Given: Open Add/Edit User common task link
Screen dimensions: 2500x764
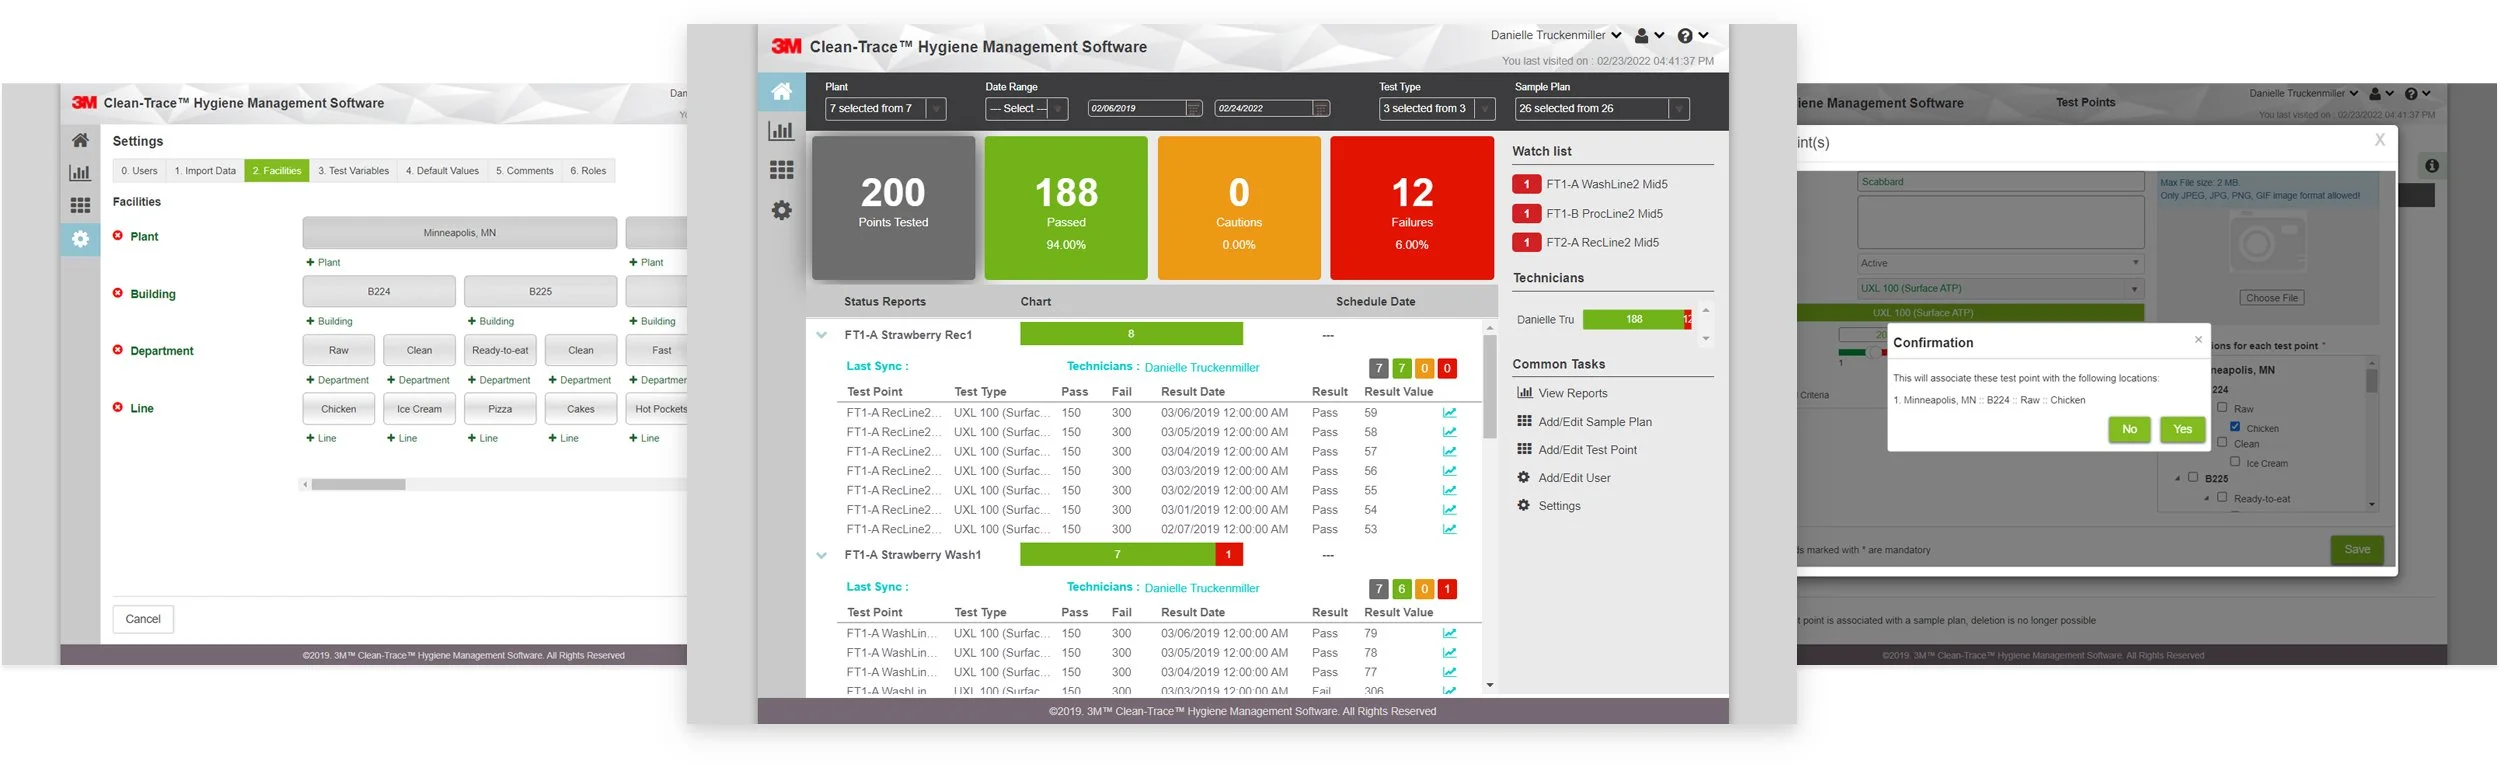Looking at the screenshot, I should point(1574,478).
